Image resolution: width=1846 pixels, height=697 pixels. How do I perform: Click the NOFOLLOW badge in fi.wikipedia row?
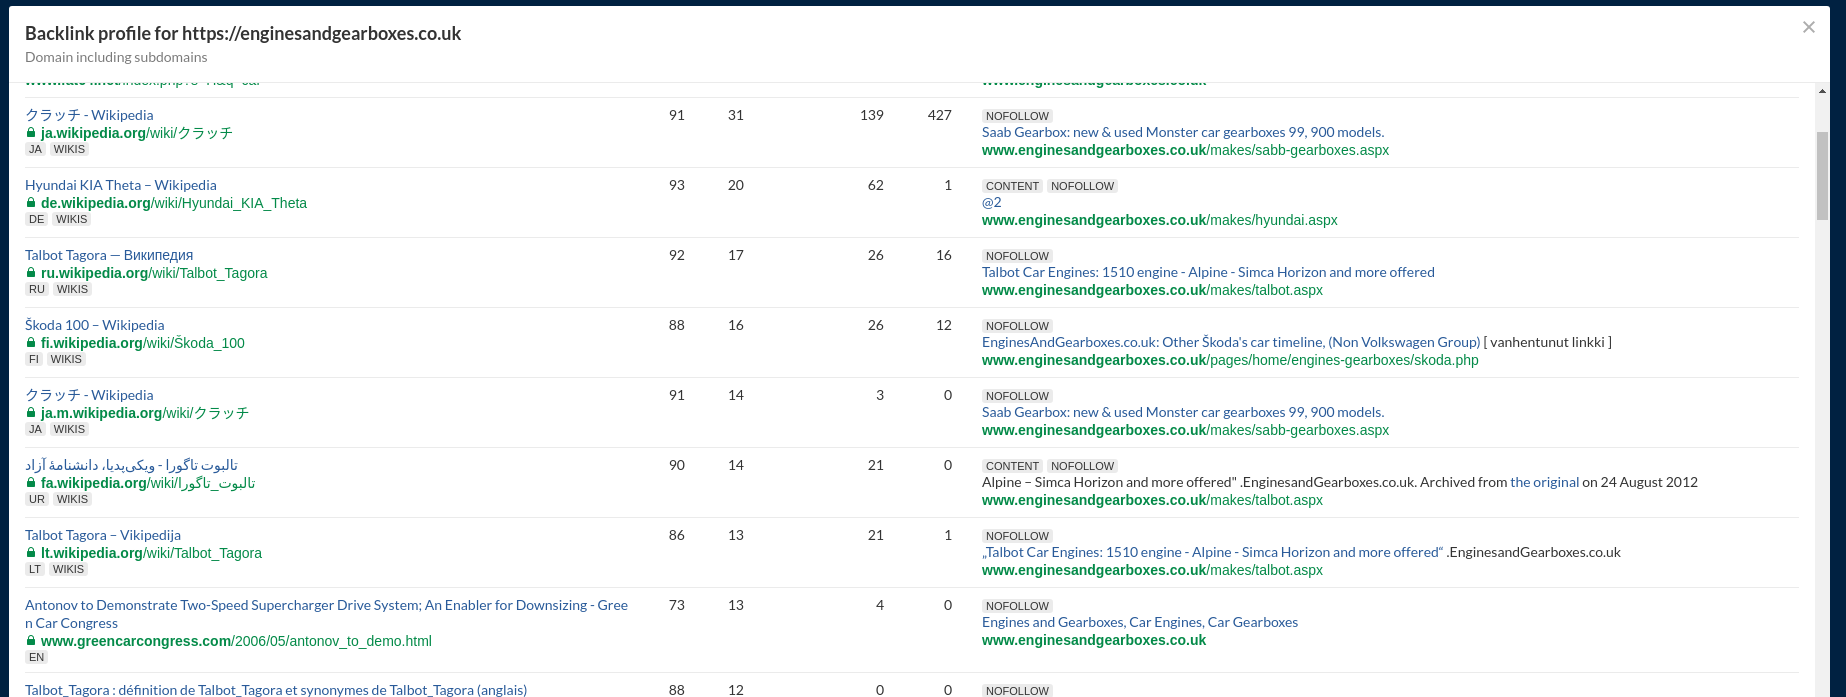click(x=1017, y=326)
